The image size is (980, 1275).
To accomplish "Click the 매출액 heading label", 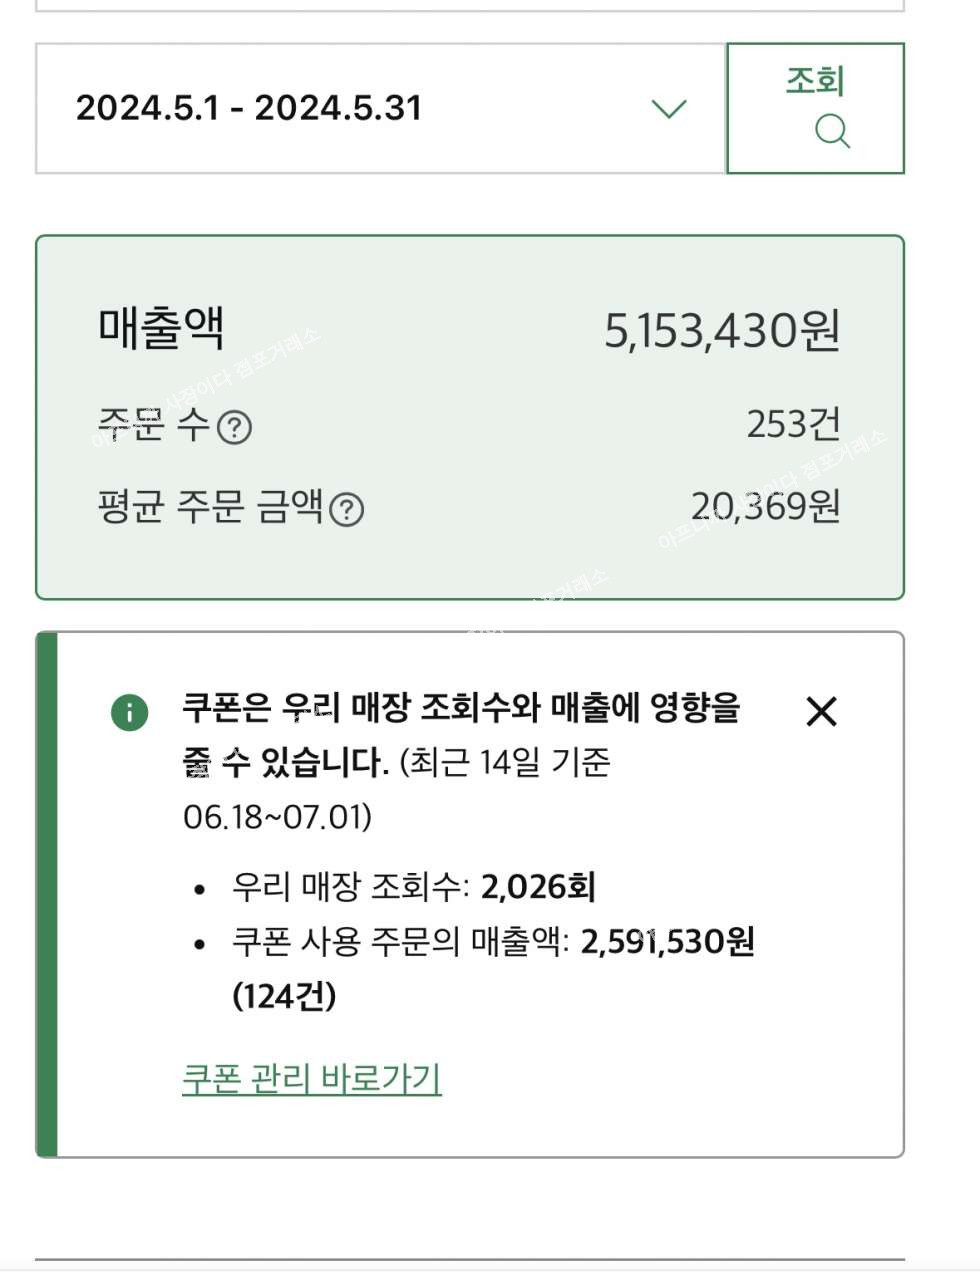I will (161, 328).
